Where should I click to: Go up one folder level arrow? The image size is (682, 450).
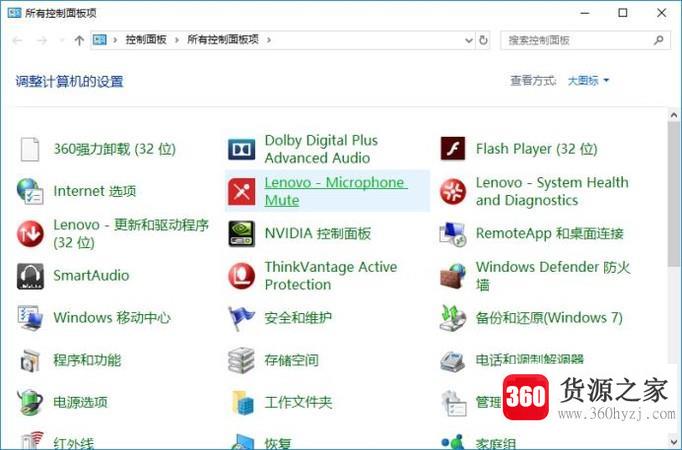[79, 40]
